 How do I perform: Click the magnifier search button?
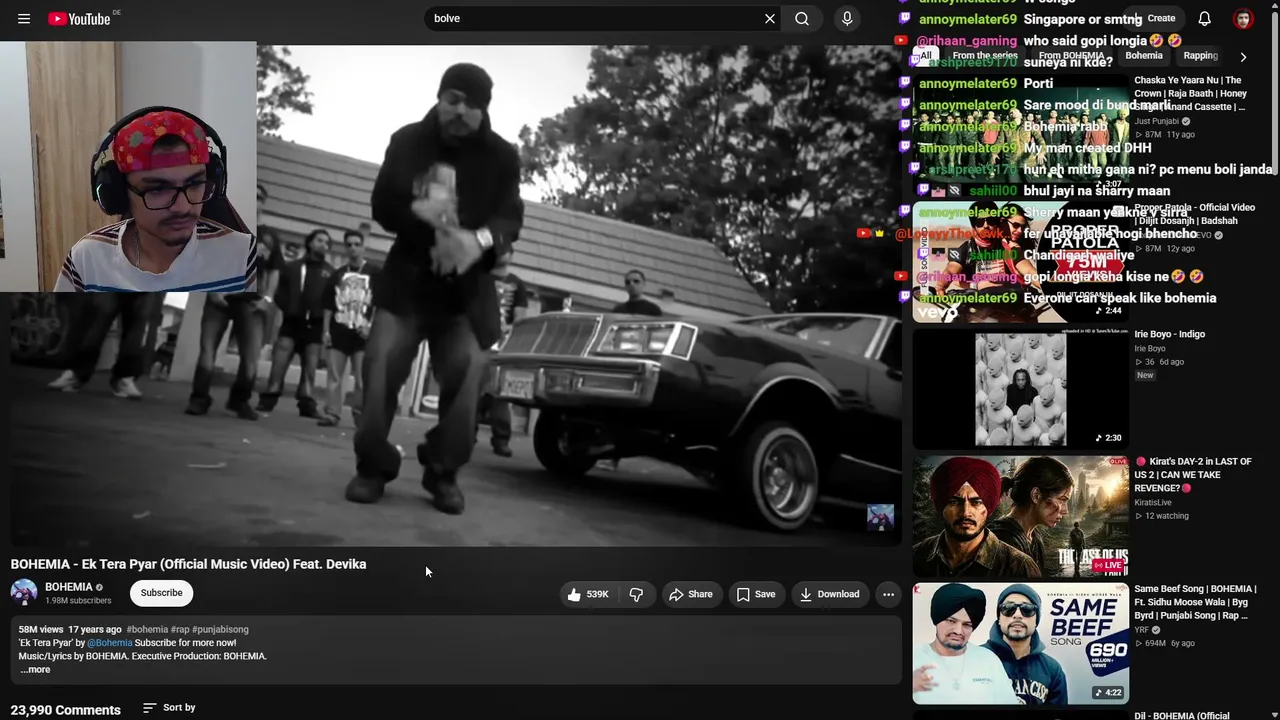[802, 19]
